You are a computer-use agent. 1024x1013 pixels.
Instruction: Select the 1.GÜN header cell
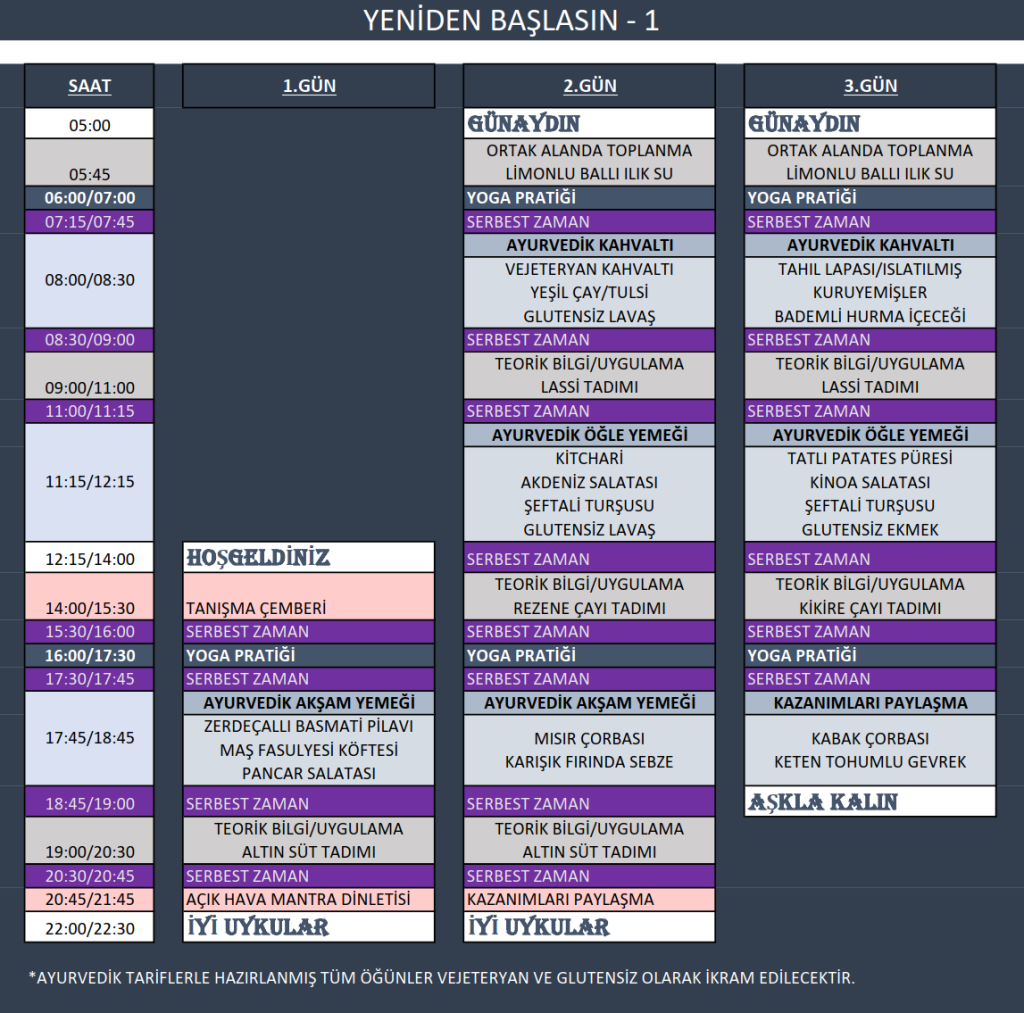pyautogui.click(x=308, y=86)
